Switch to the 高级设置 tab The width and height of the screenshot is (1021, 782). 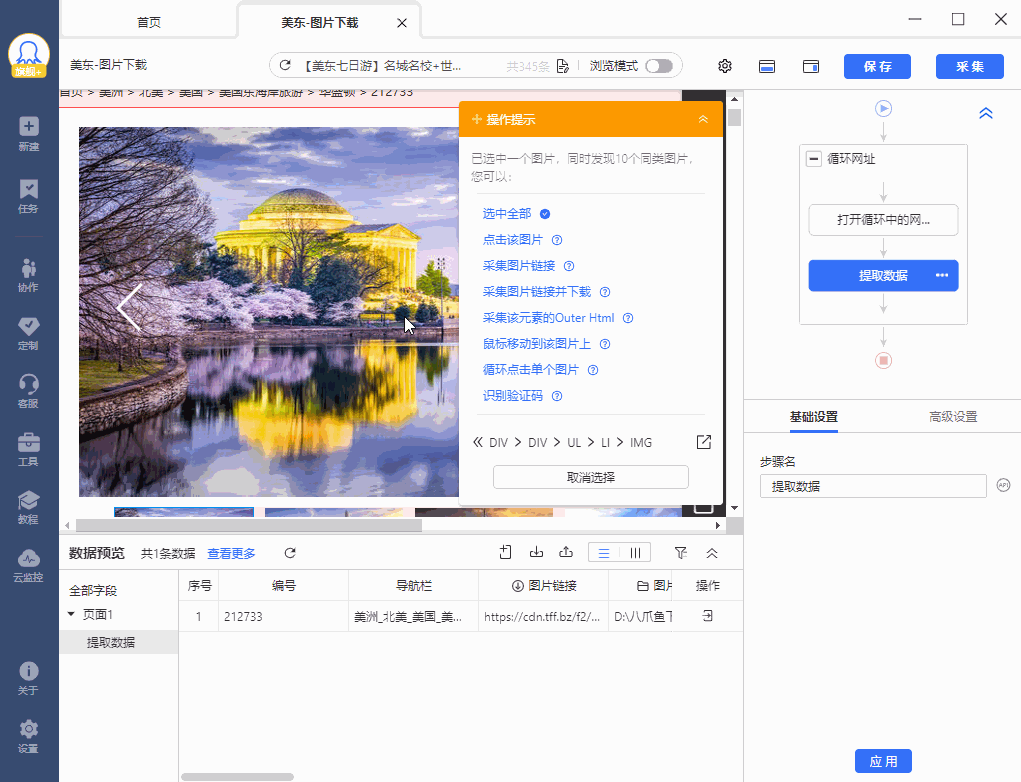[x=952, y=417]
